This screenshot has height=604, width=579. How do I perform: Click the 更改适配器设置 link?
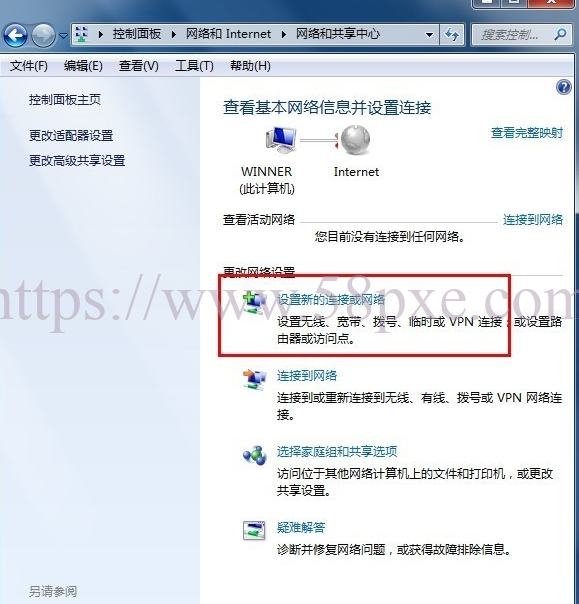[71, 136]
